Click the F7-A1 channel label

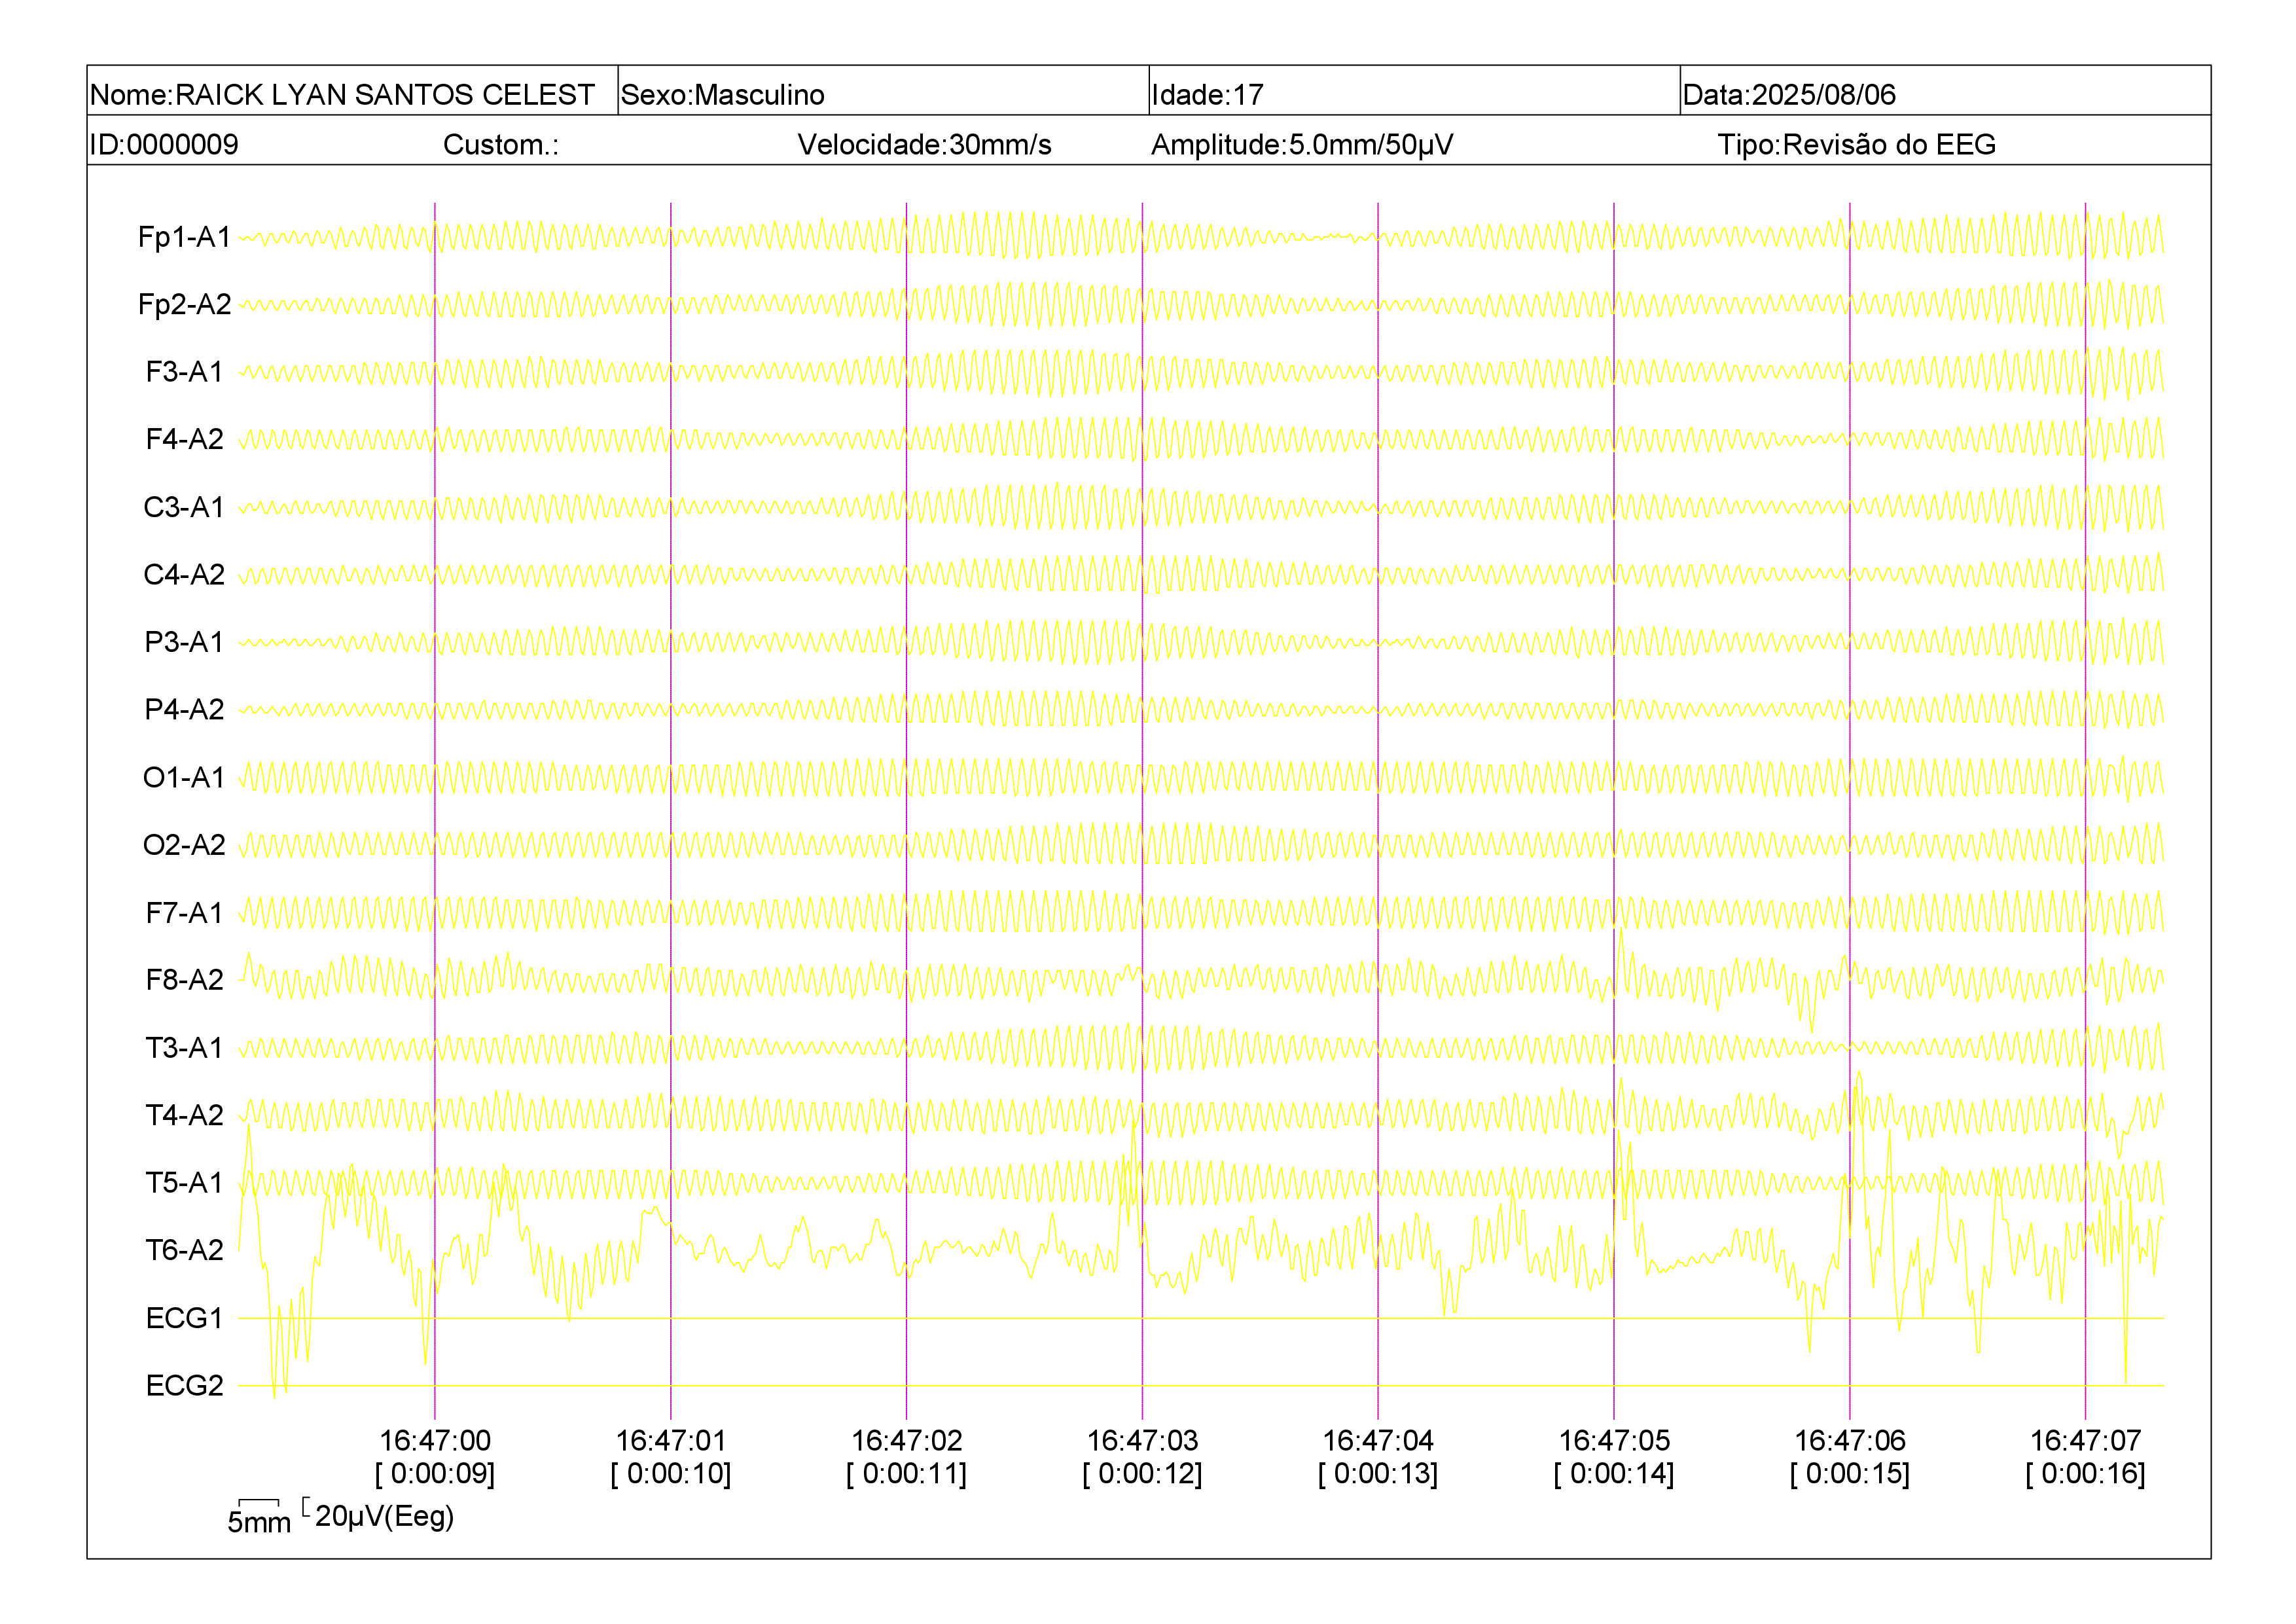pos(185,912)
